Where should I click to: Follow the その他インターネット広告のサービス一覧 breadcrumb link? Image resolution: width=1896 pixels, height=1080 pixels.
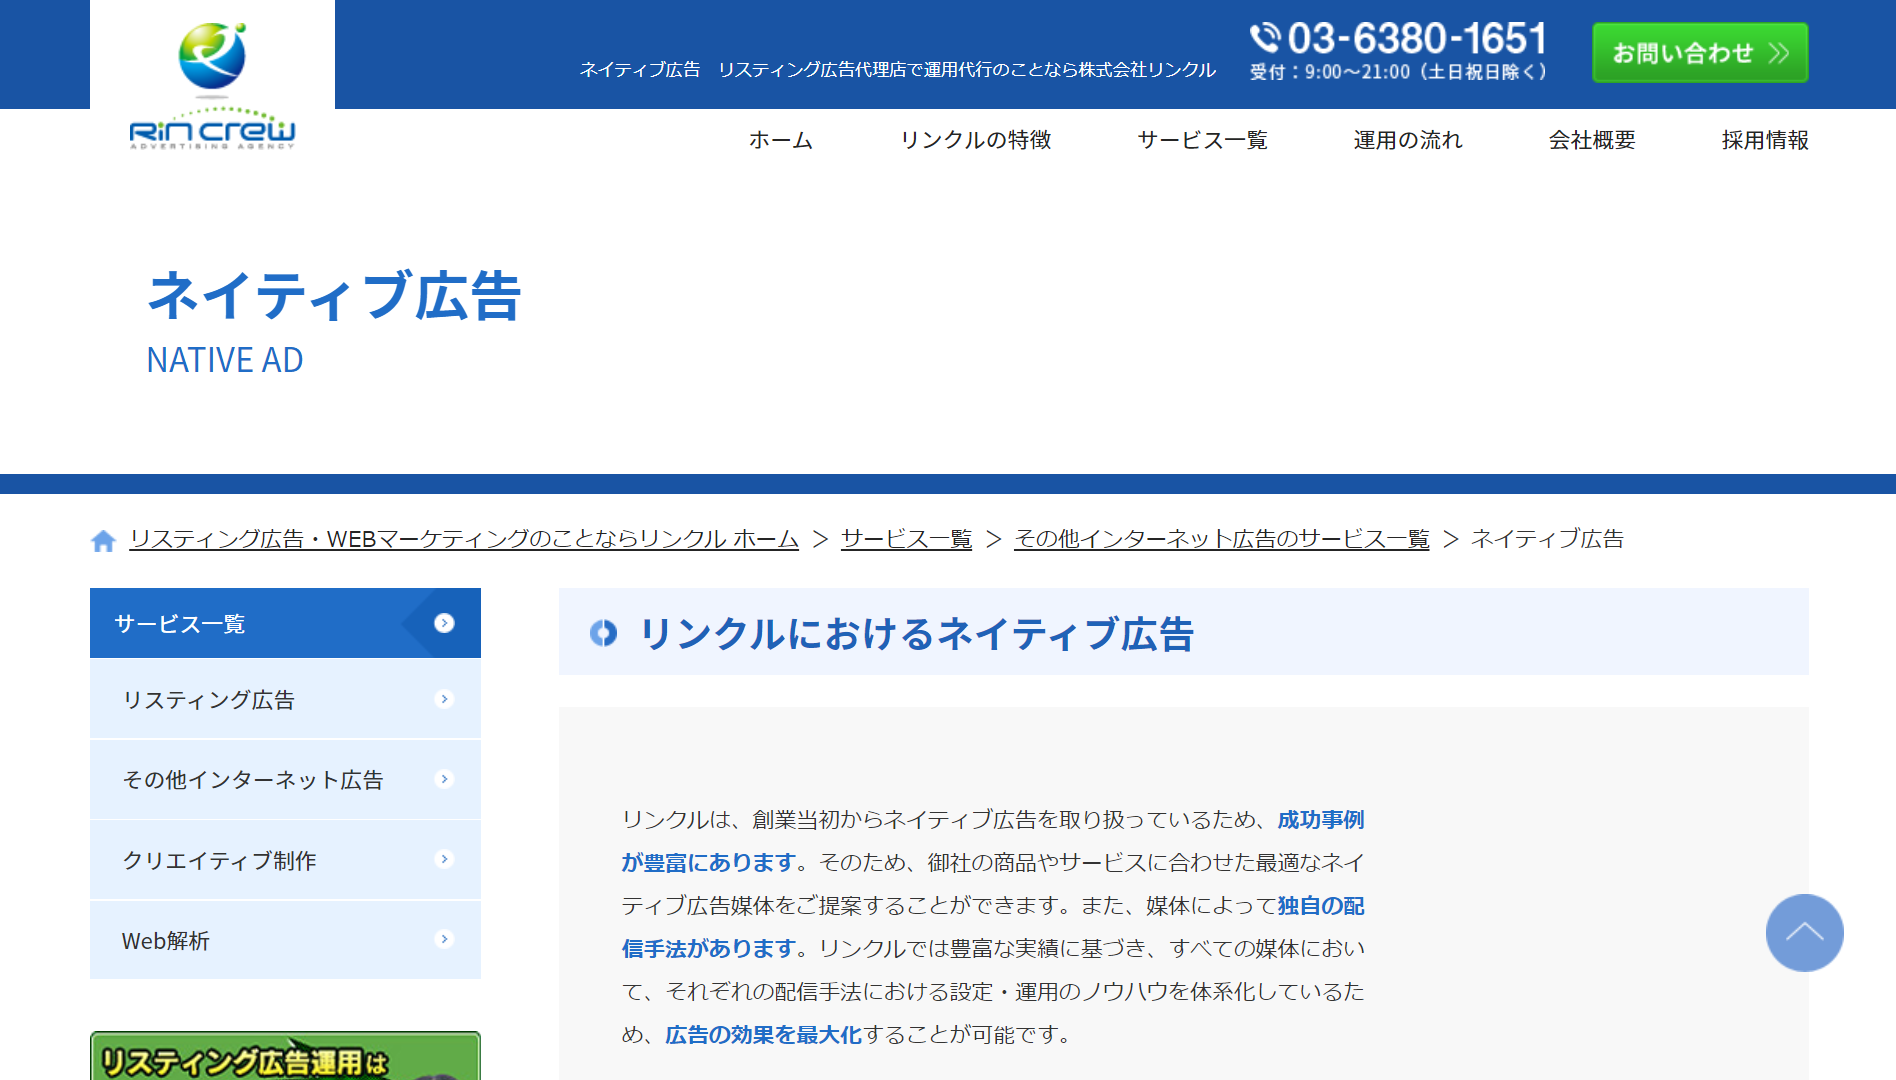point(1222,539)
